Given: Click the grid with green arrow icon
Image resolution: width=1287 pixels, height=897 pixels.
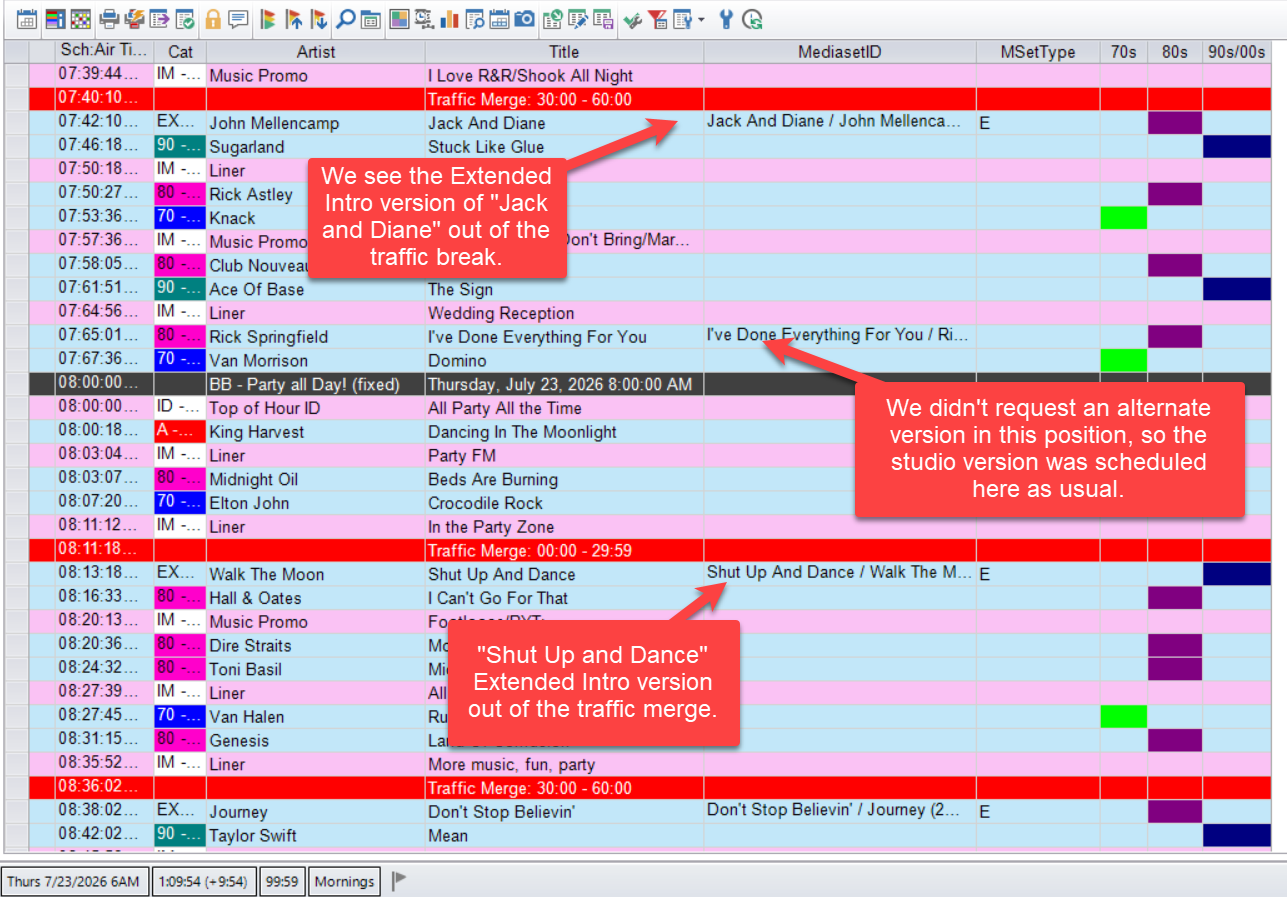Looking at the screenshot, I should click(553, 19).
